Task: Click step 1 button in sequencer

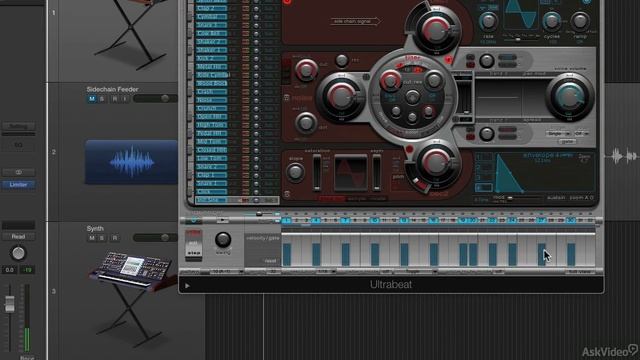Action: [287, 220]
